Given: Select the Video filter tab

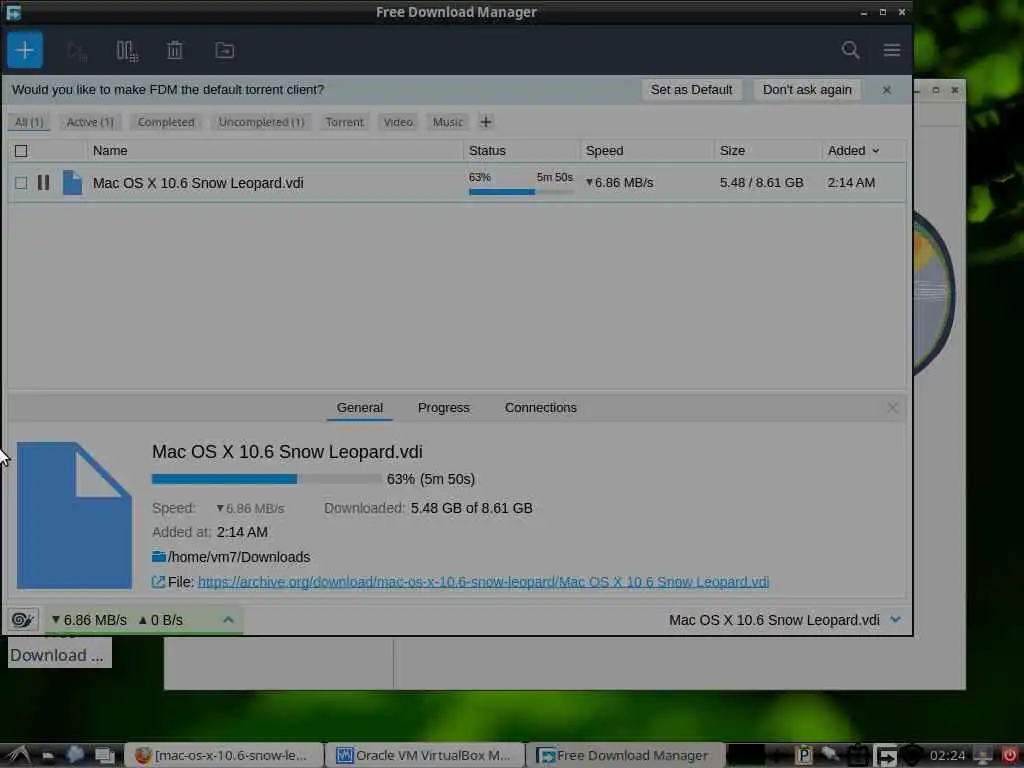Looking at the screenshot, I should (398, 122).
